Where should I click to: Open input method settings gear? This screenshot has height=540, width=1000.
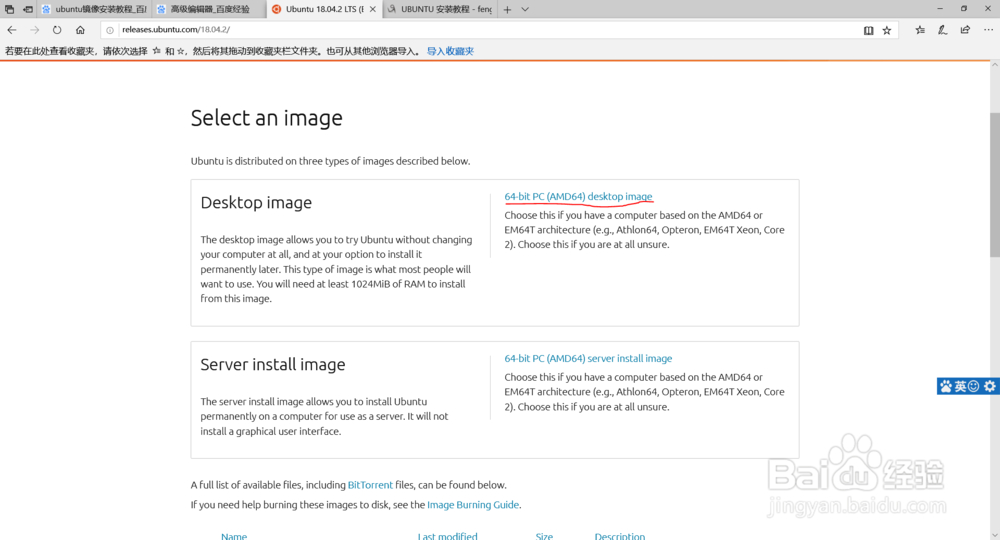(x=989, y=386)
